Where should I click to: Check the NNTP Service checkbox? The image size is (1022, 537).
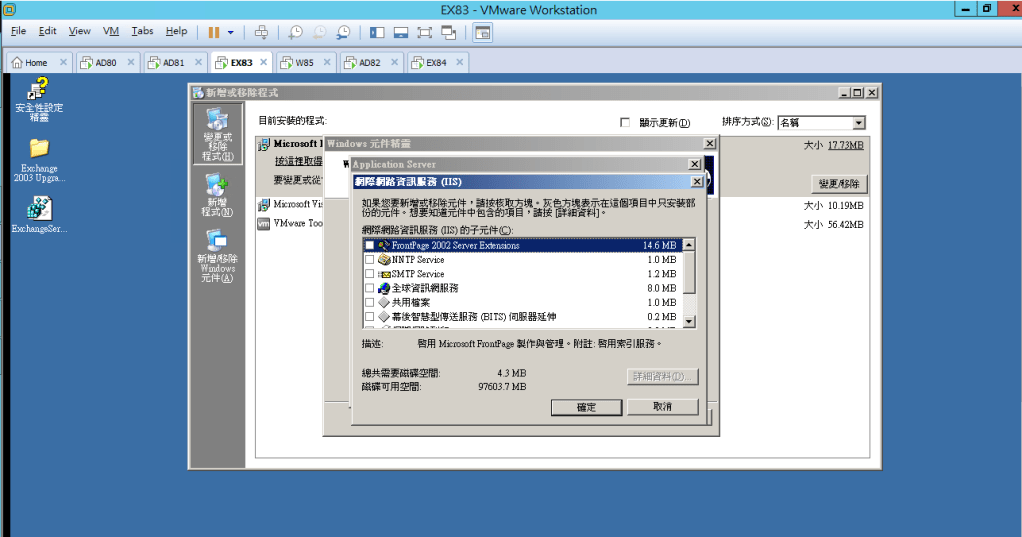pos(370,260)
